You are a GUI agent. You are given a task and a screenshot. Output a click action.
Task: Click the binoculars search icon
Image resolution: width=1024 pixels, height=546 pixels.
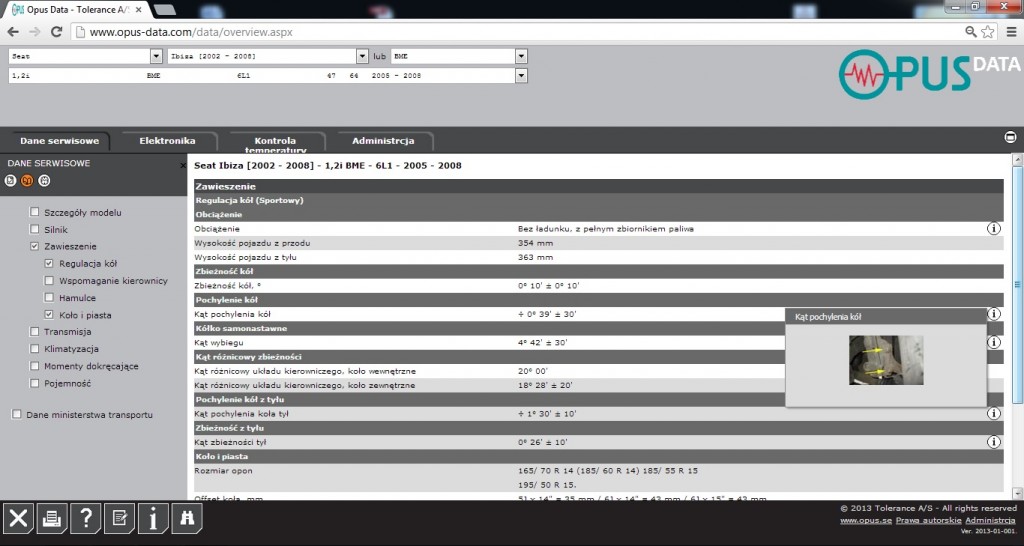pos(187,519)
